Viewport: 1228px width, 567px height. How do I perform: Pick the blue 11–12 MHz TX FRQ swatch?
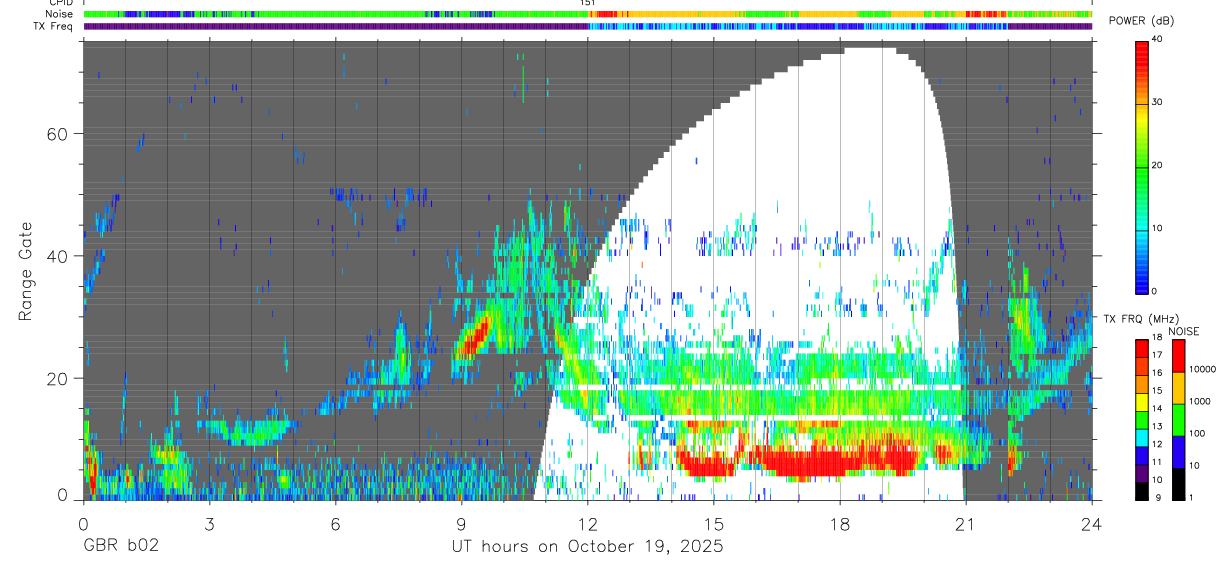pos(1142,454)
